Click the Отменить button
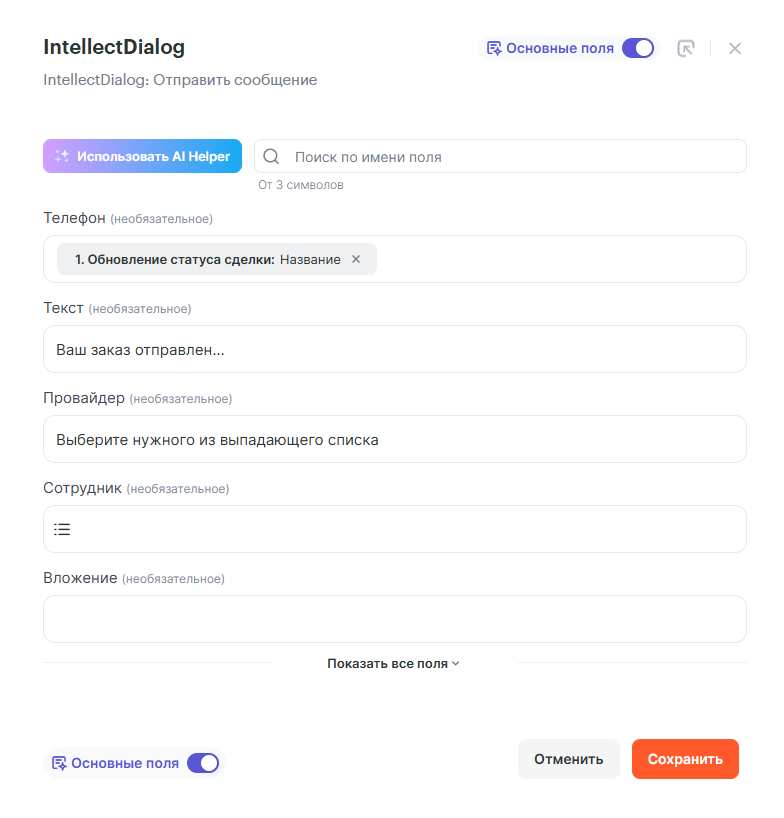784x818 pixels. click(x=568, y=759)
